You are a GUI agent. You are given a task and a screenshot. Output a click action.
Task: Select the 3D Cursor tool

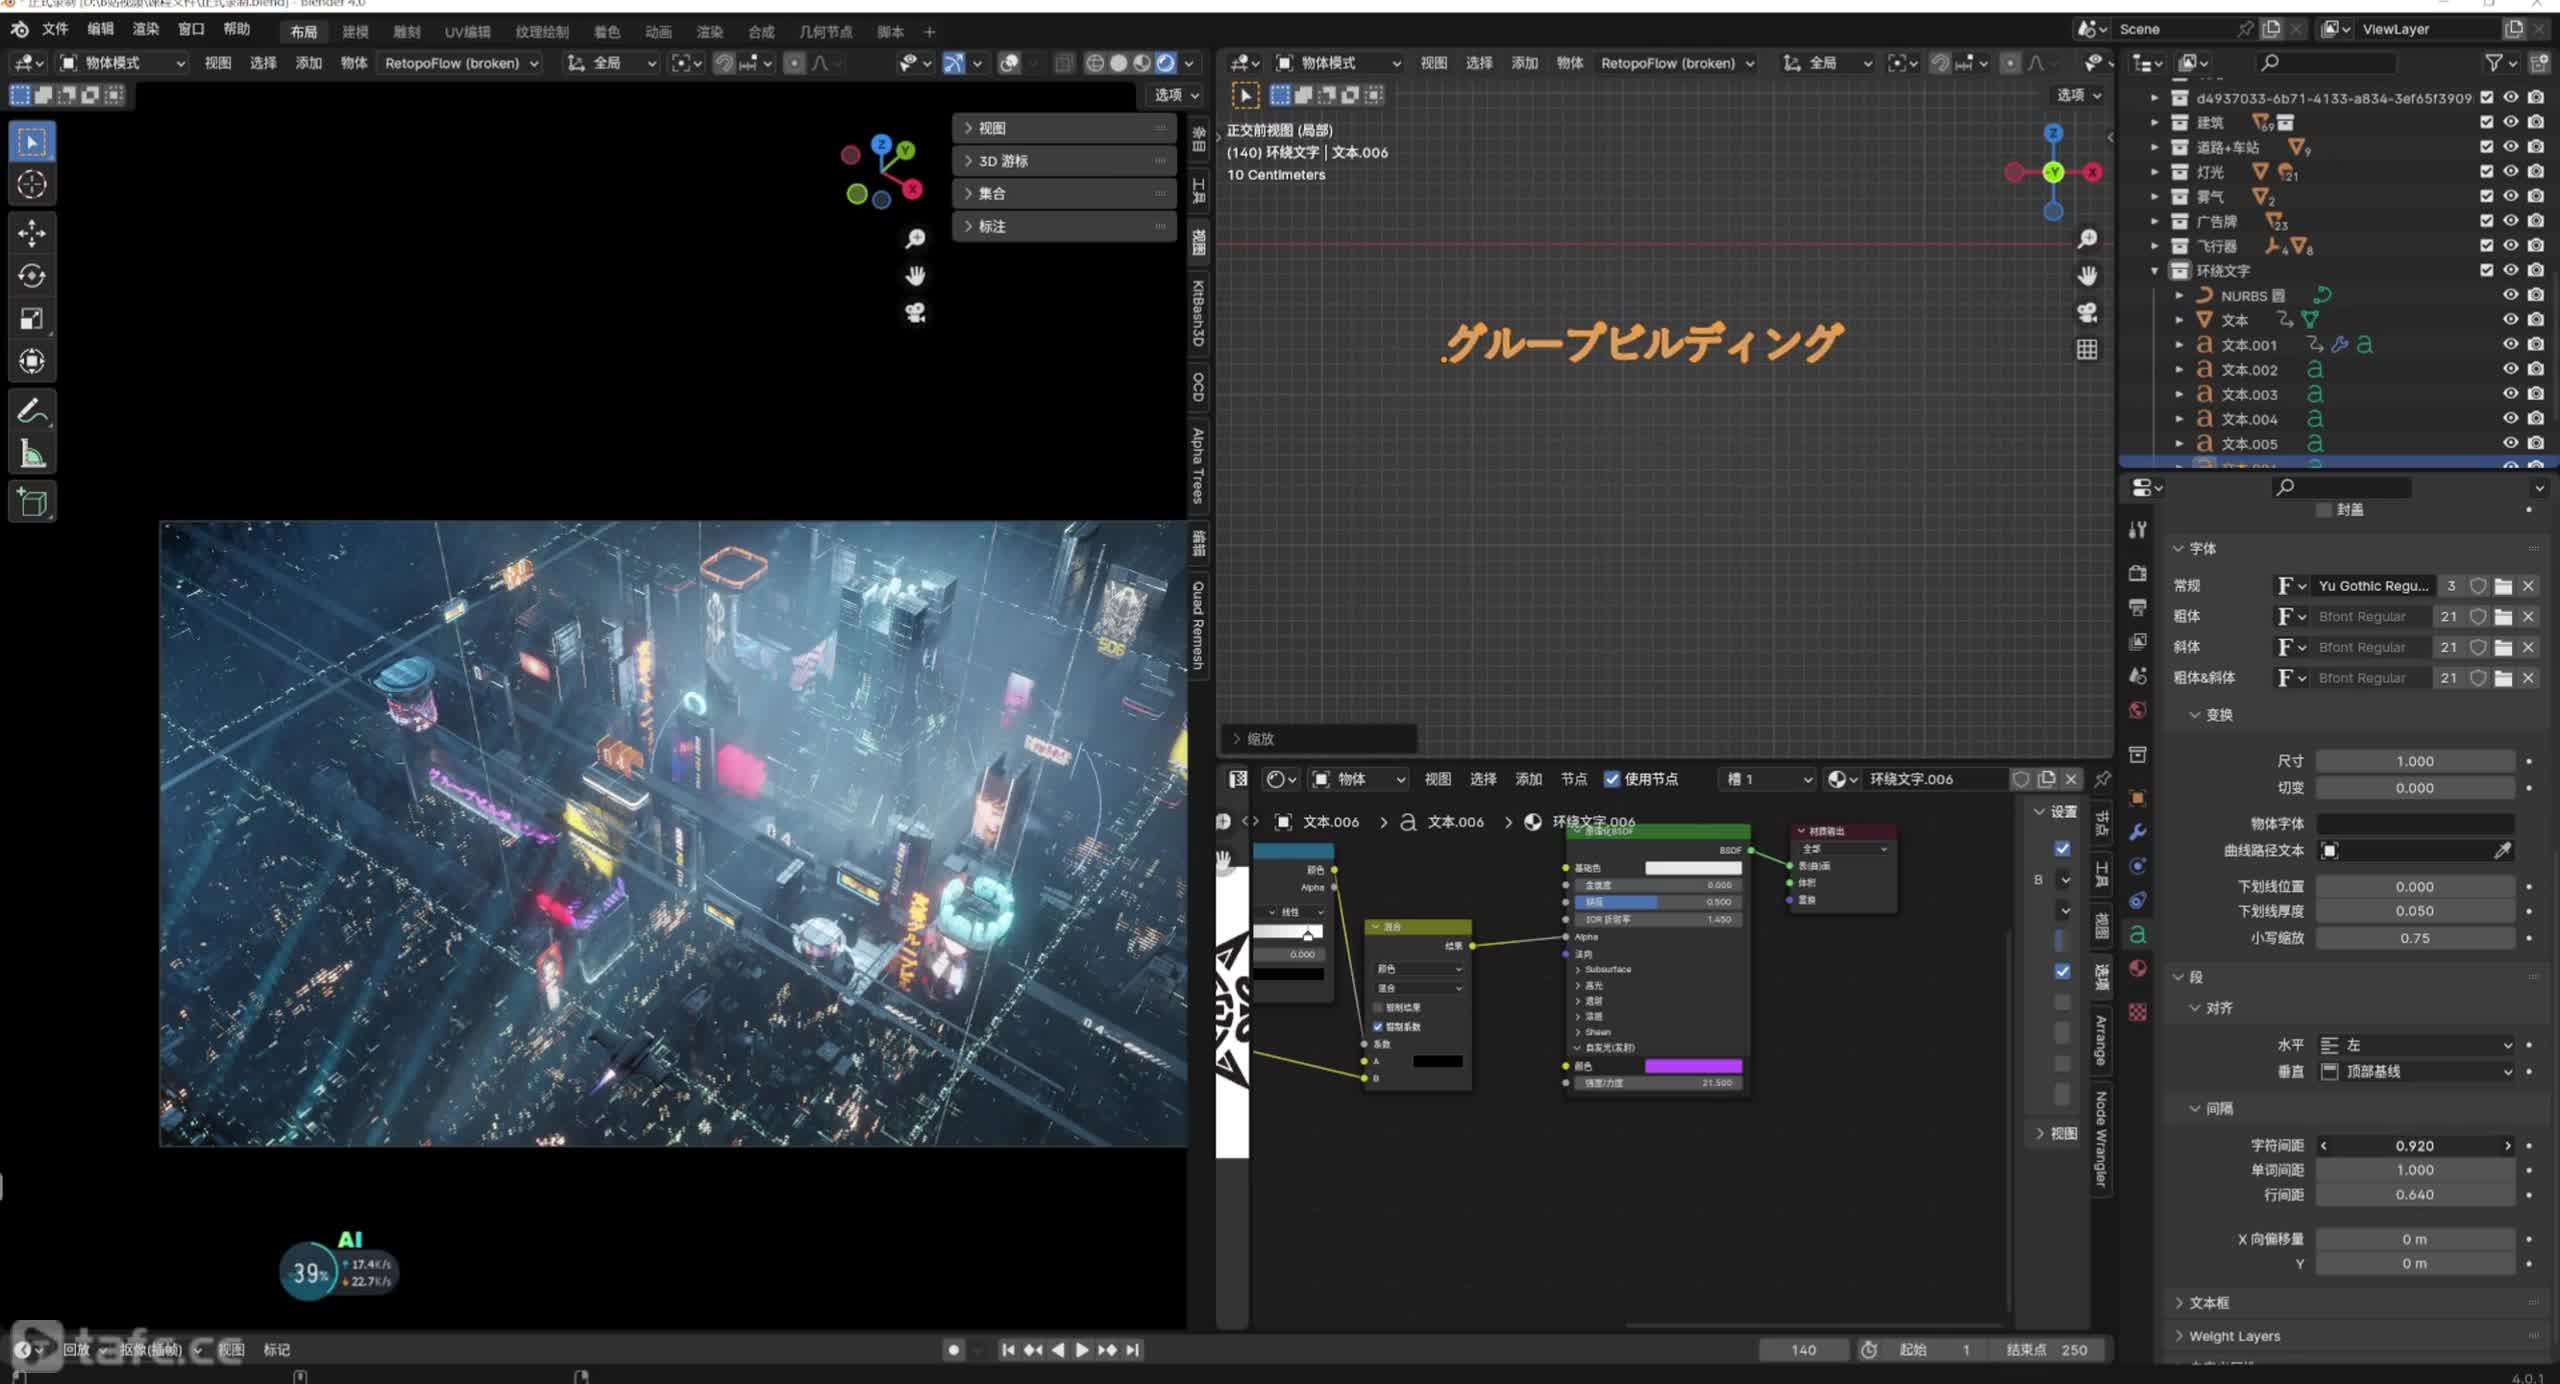pos(32,184)
